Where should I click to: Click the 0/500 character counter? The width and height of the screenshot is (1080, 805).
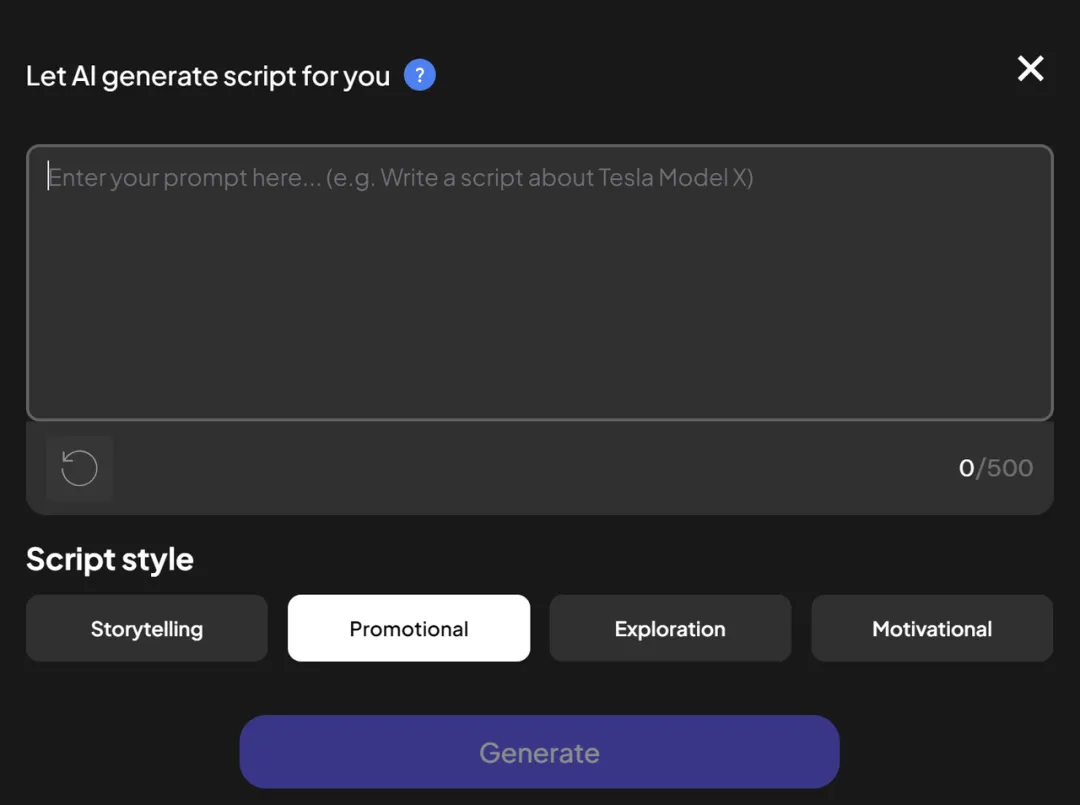tap(995, 468)
